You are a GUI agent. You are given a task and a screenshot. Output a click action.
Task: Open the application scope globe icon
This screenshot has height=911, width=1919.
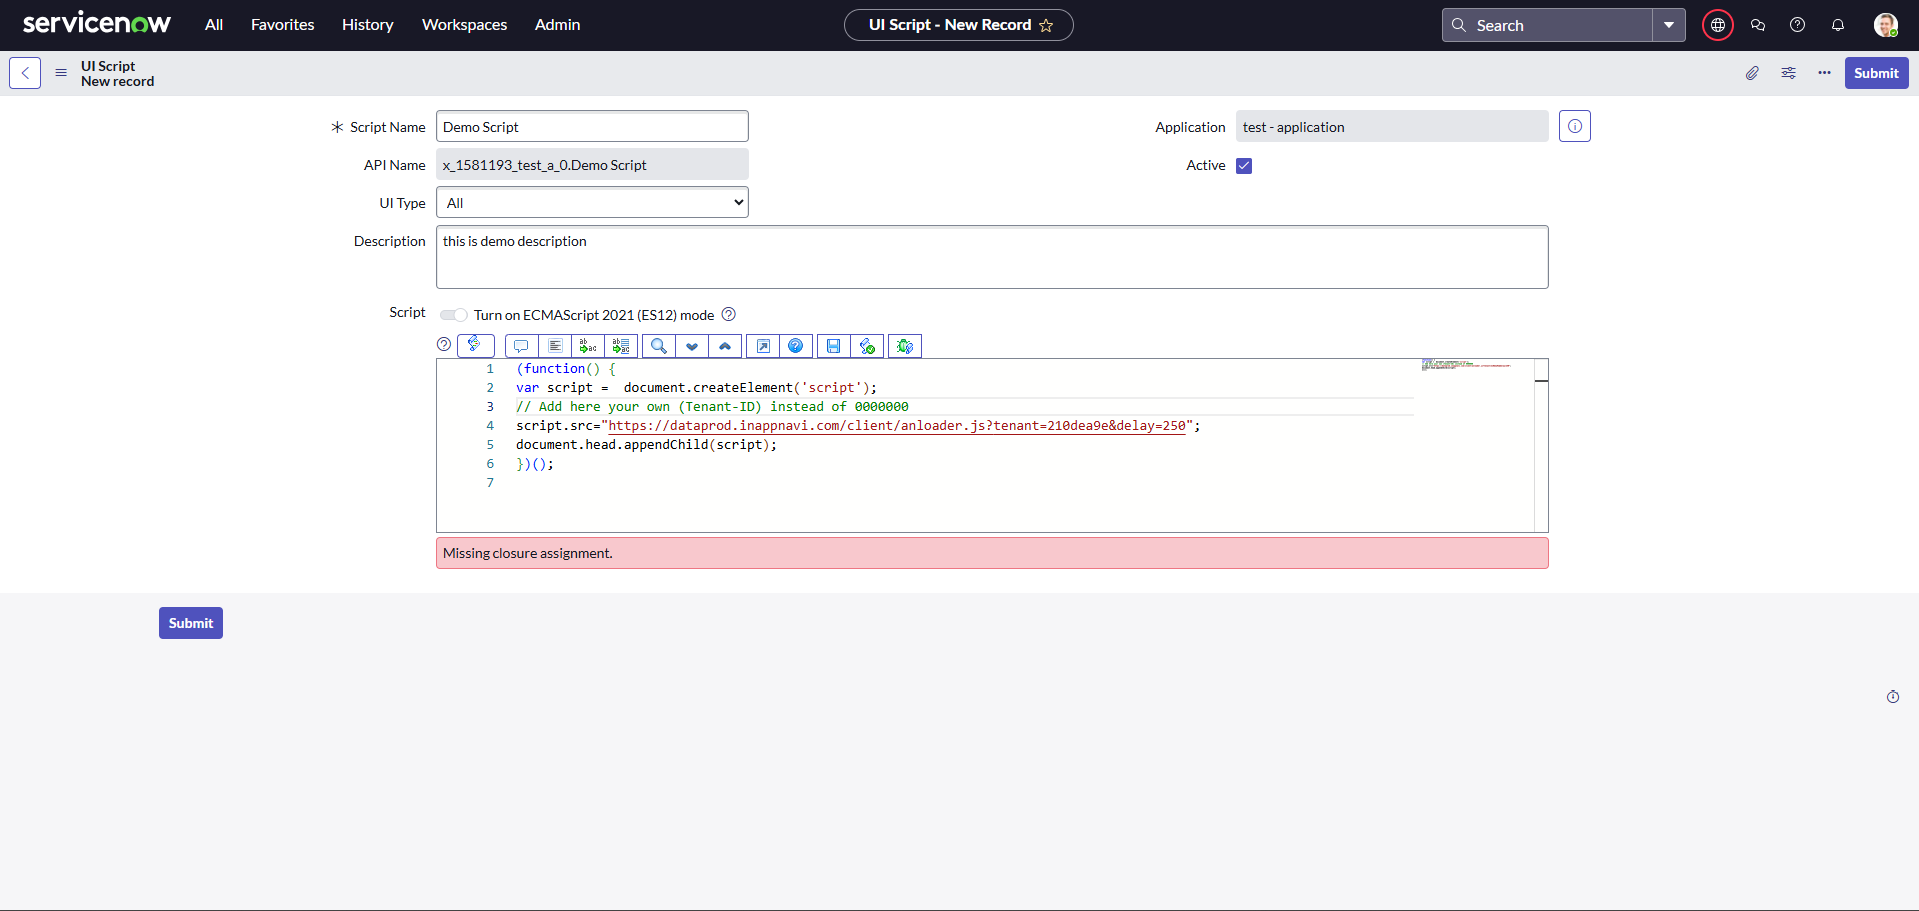(1718, 25)
